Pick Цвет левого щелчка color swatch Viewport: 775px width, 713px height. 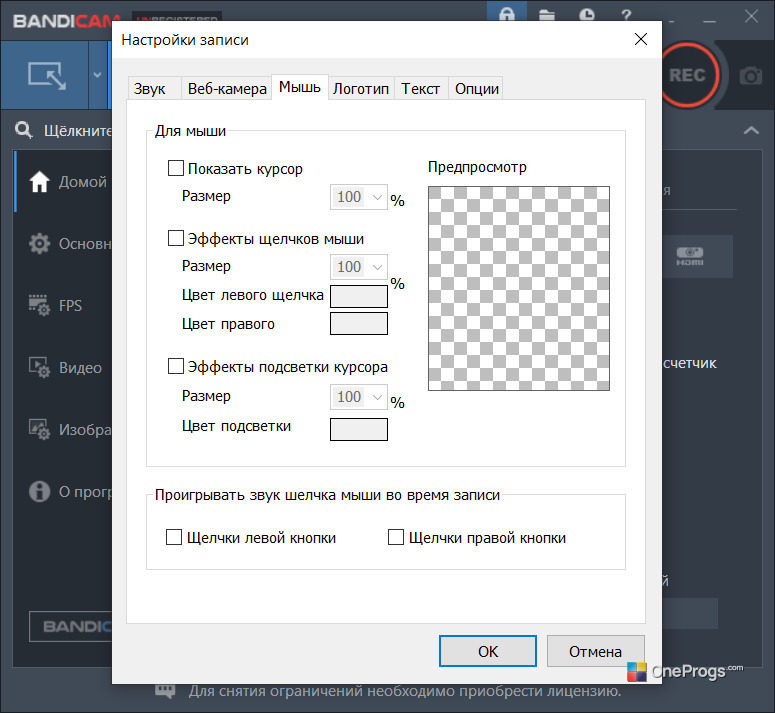pyautogui.click(x=359, y=296)
